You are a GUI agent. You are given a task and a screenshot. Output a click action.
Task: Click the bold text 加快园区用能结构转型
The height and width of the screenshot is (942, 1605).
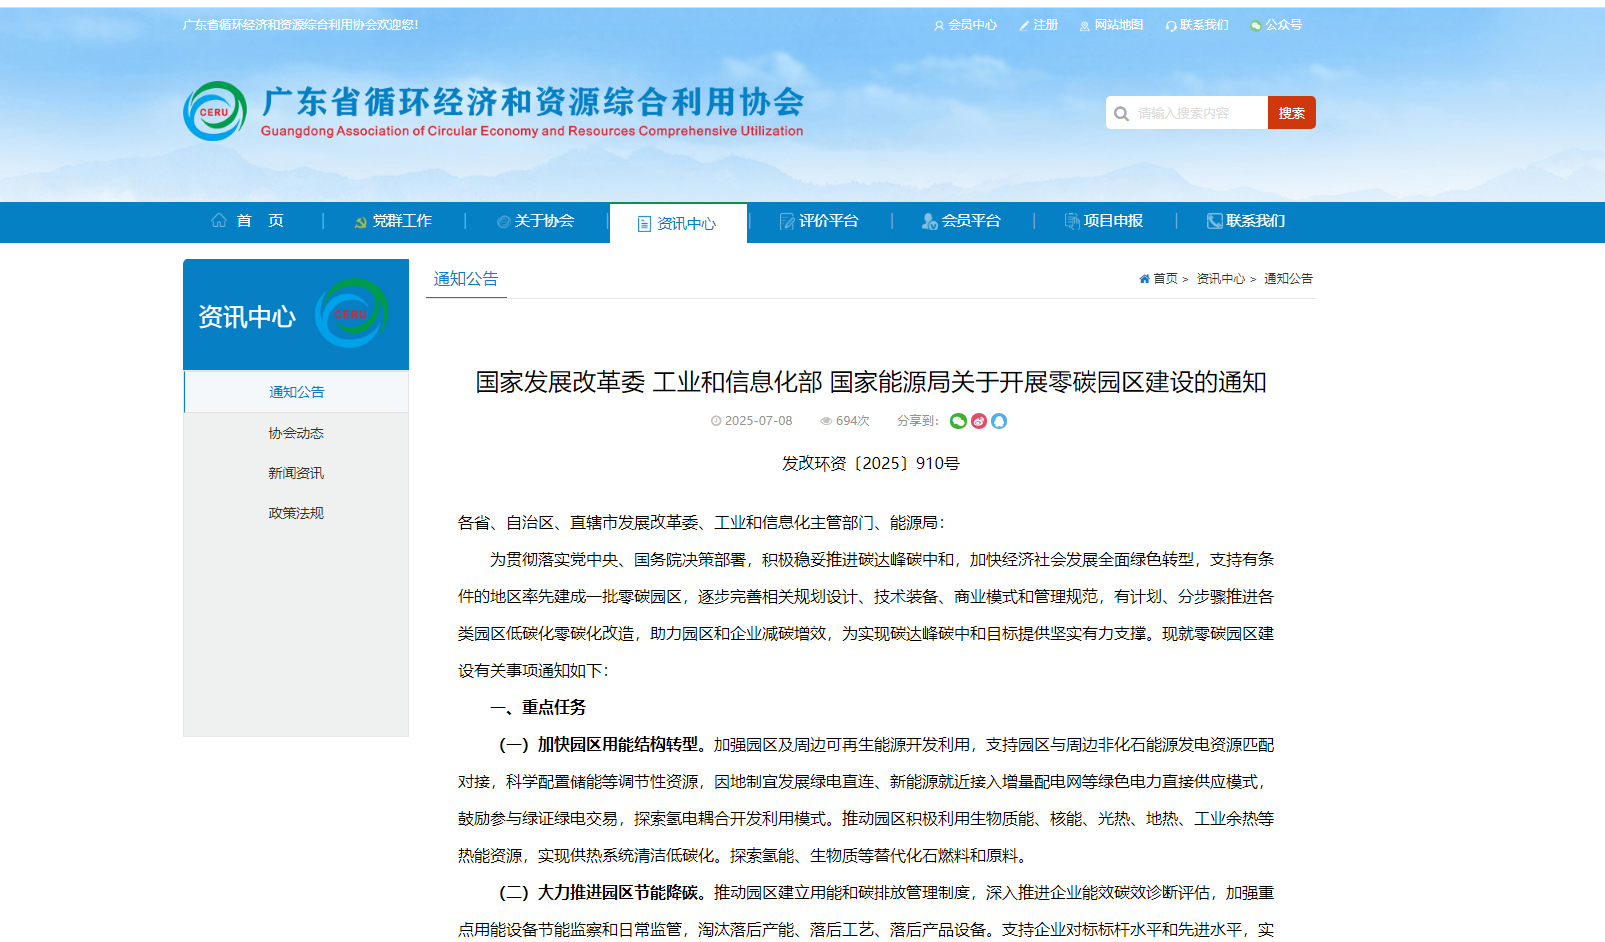coord(617,745)
